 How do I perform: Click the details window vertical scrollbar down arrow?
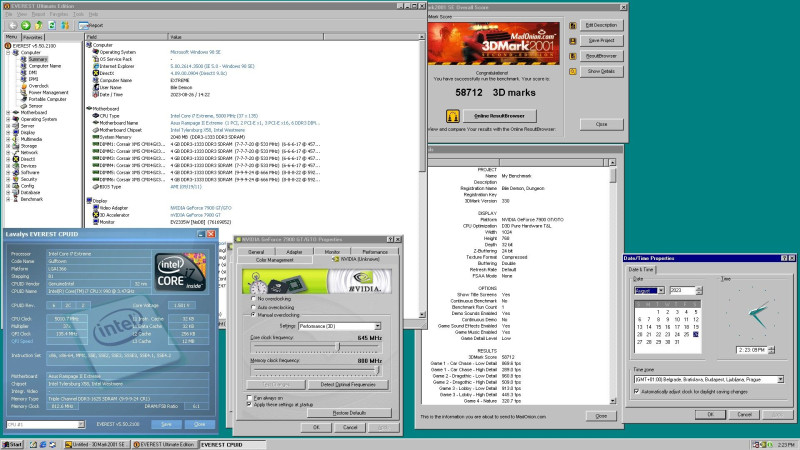[613, 402]
